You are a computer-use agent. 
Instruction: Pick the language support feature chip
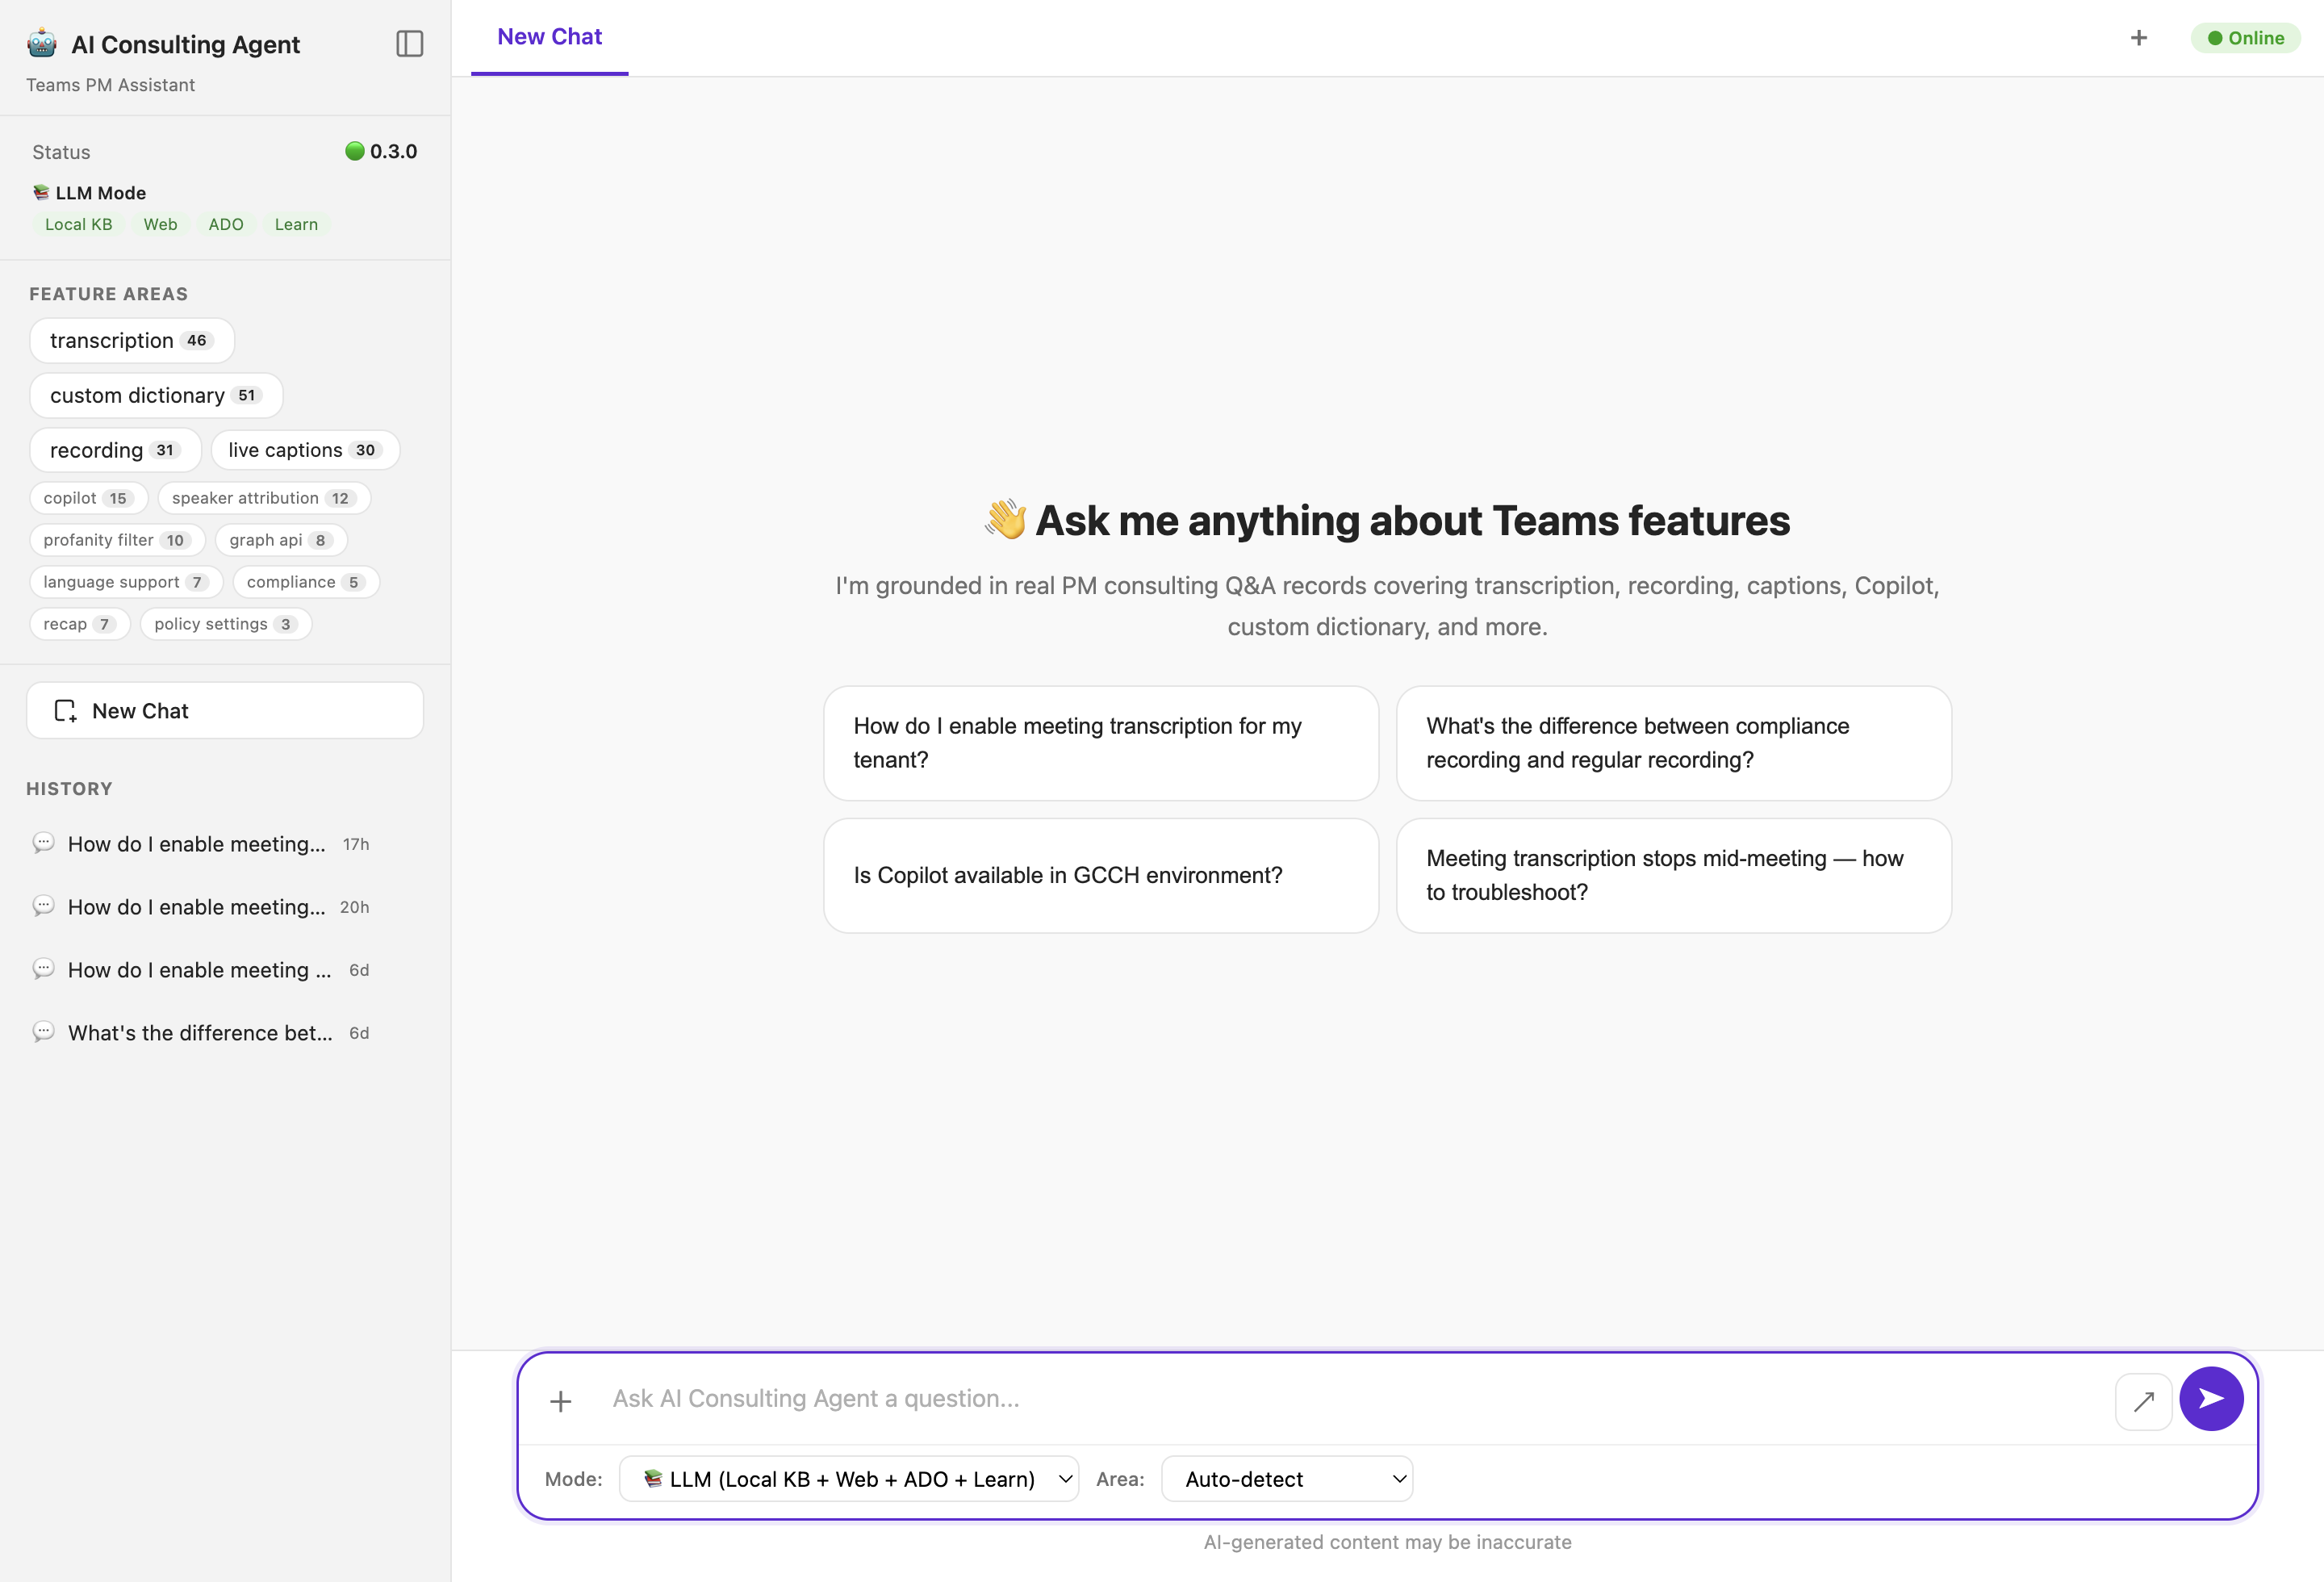(126, 582)
